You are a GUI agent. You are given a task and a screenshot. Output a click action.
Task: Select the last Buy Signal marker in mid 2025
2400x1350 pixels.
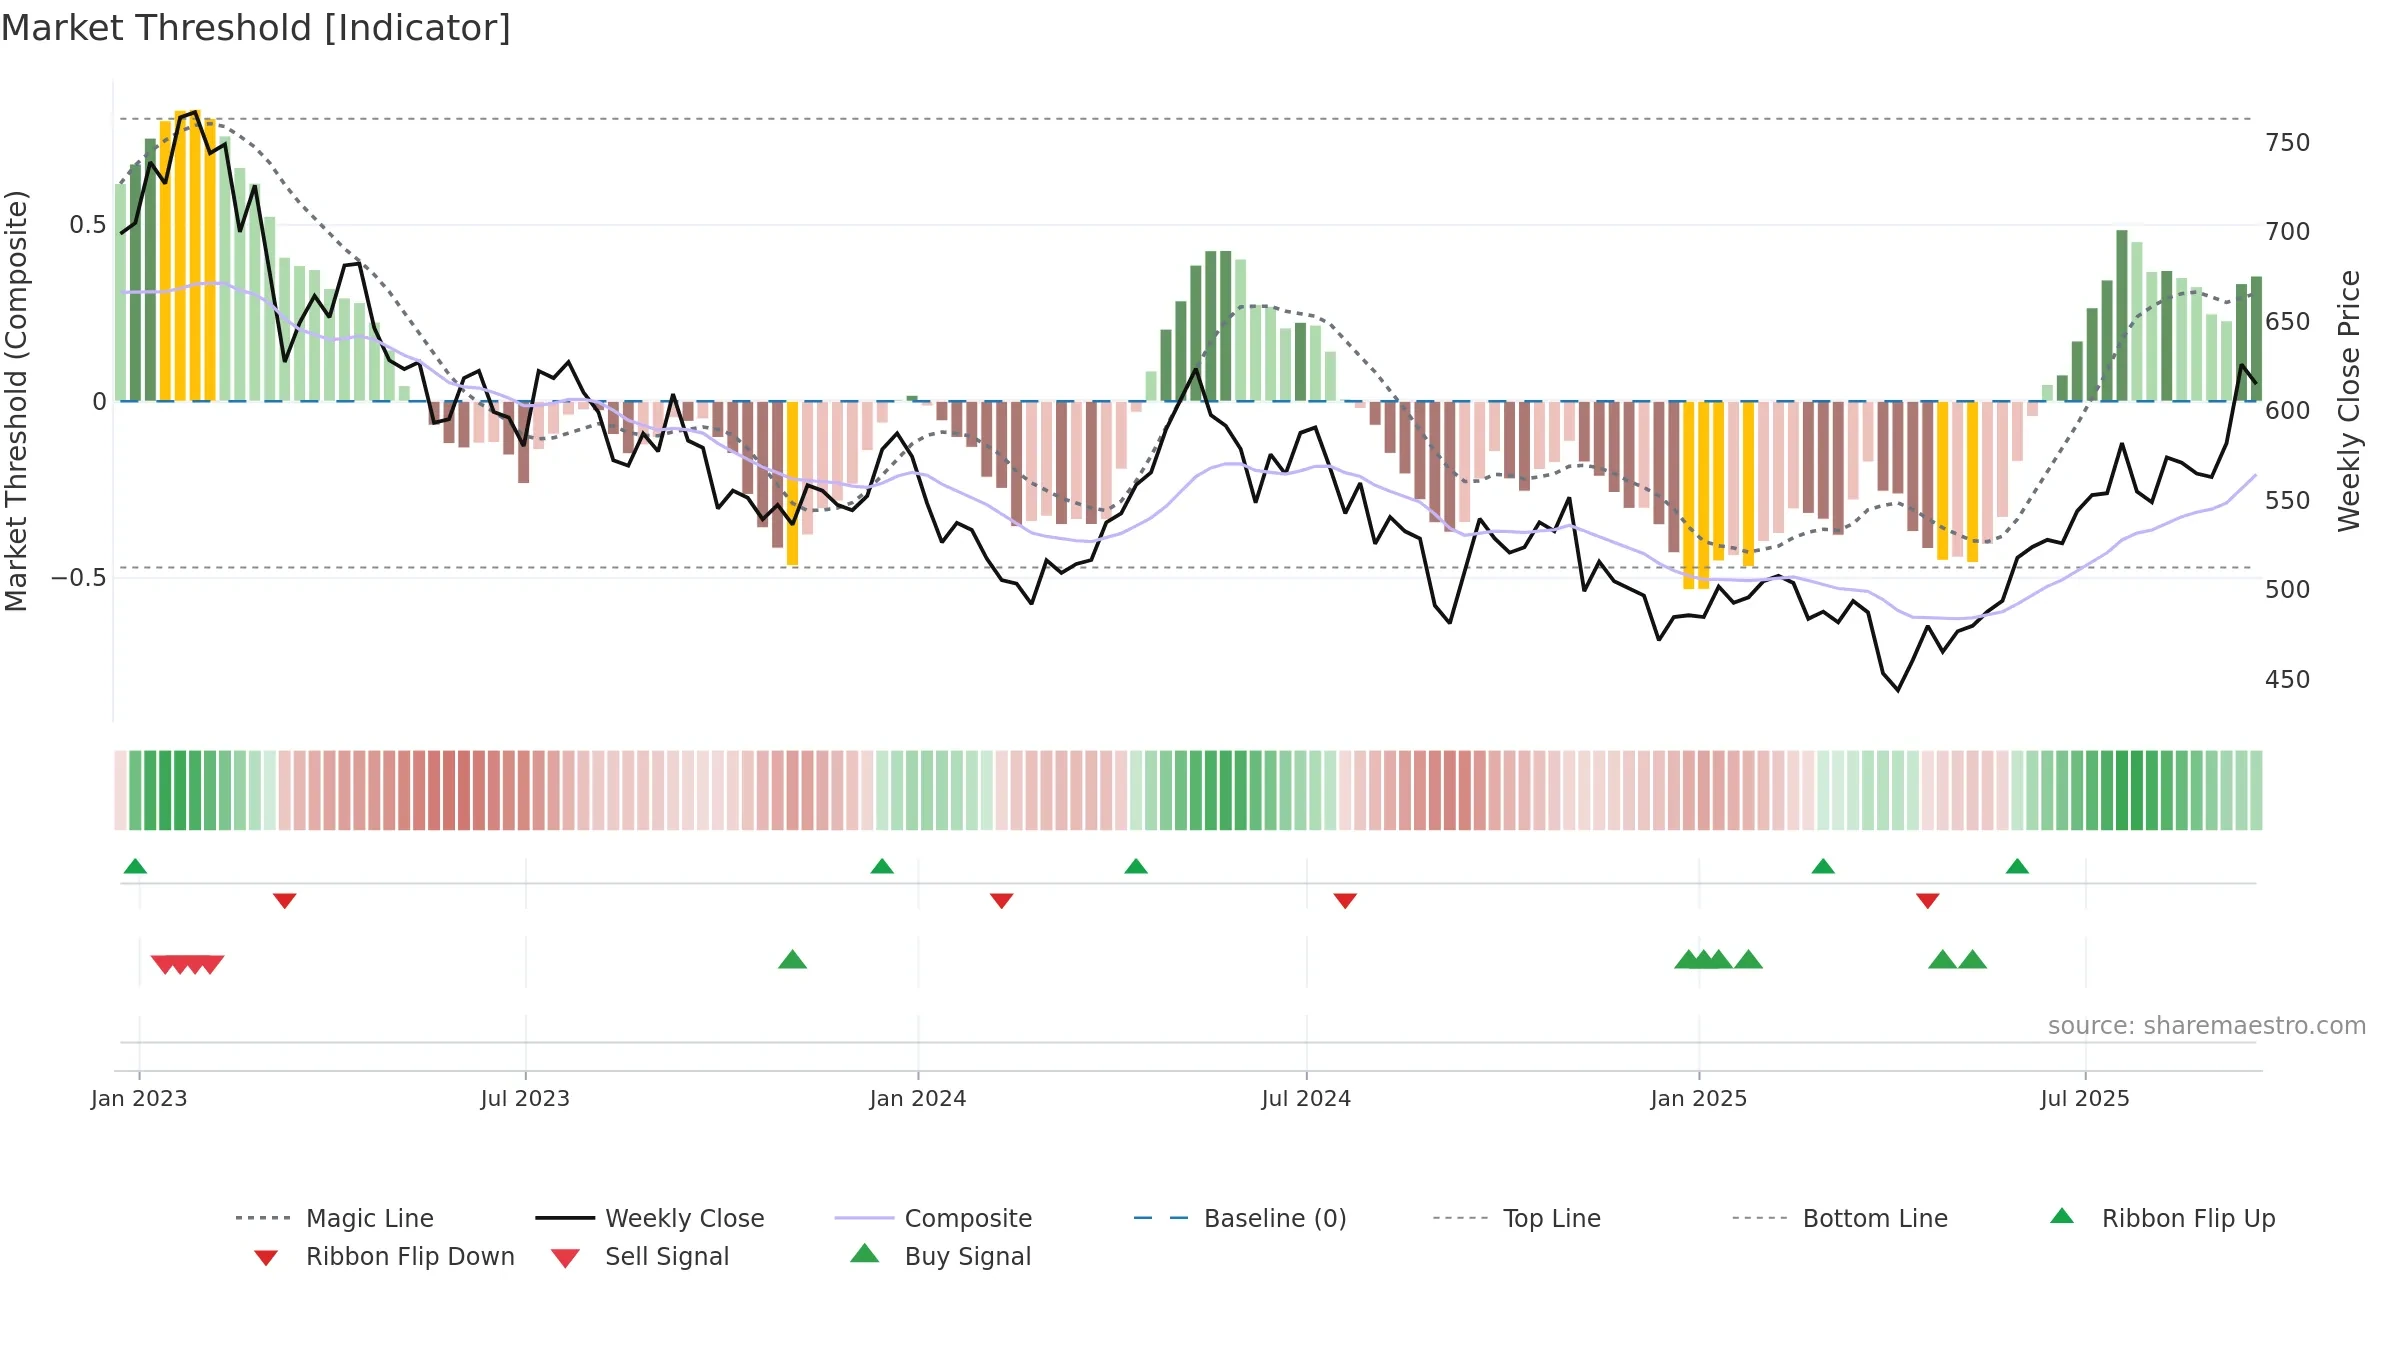1972,959
